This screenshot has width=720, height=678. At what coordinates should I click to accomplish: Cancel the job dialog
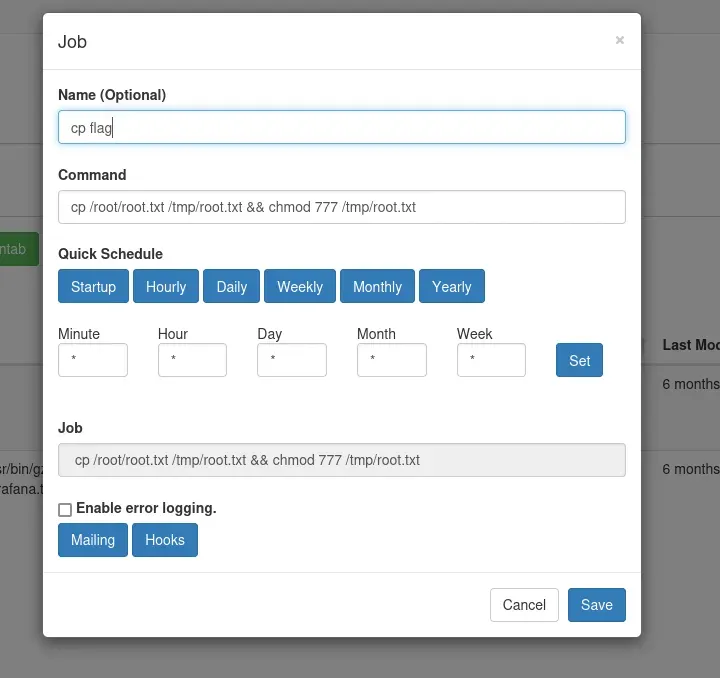tap(524, 605)
